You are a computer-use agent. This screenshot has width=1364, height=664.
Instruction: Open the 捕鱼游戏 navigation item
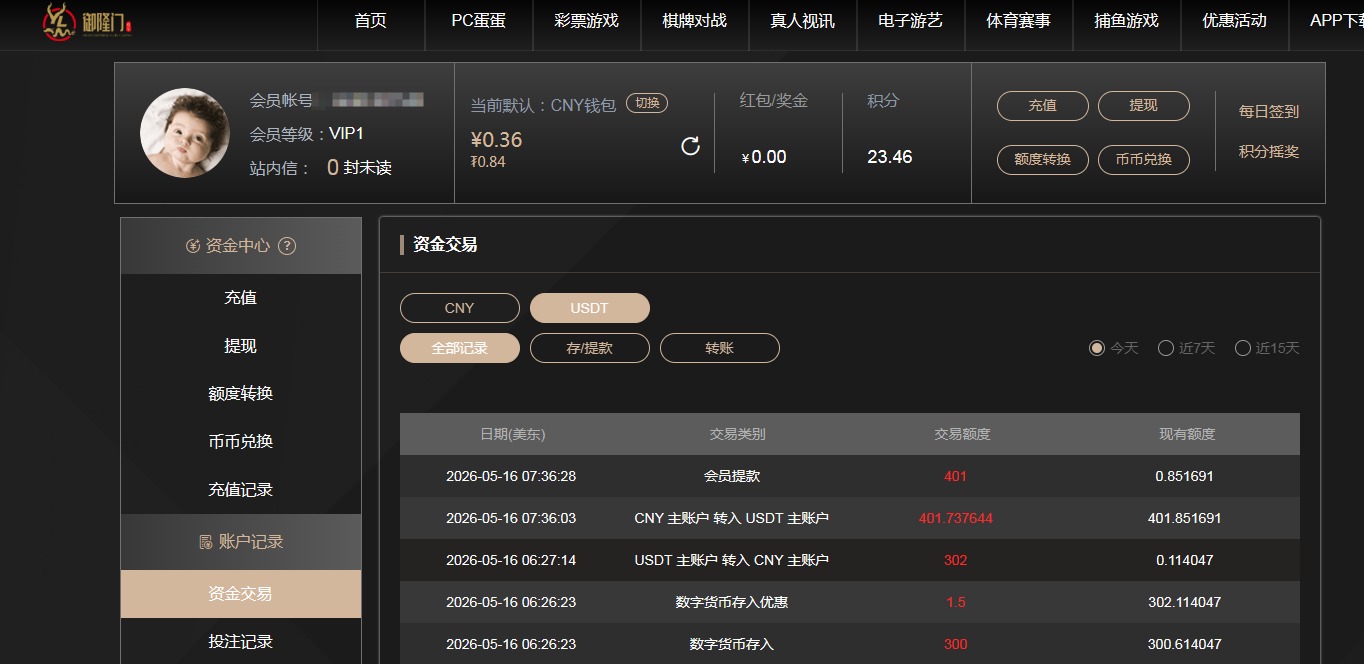tap(1127, 21)
